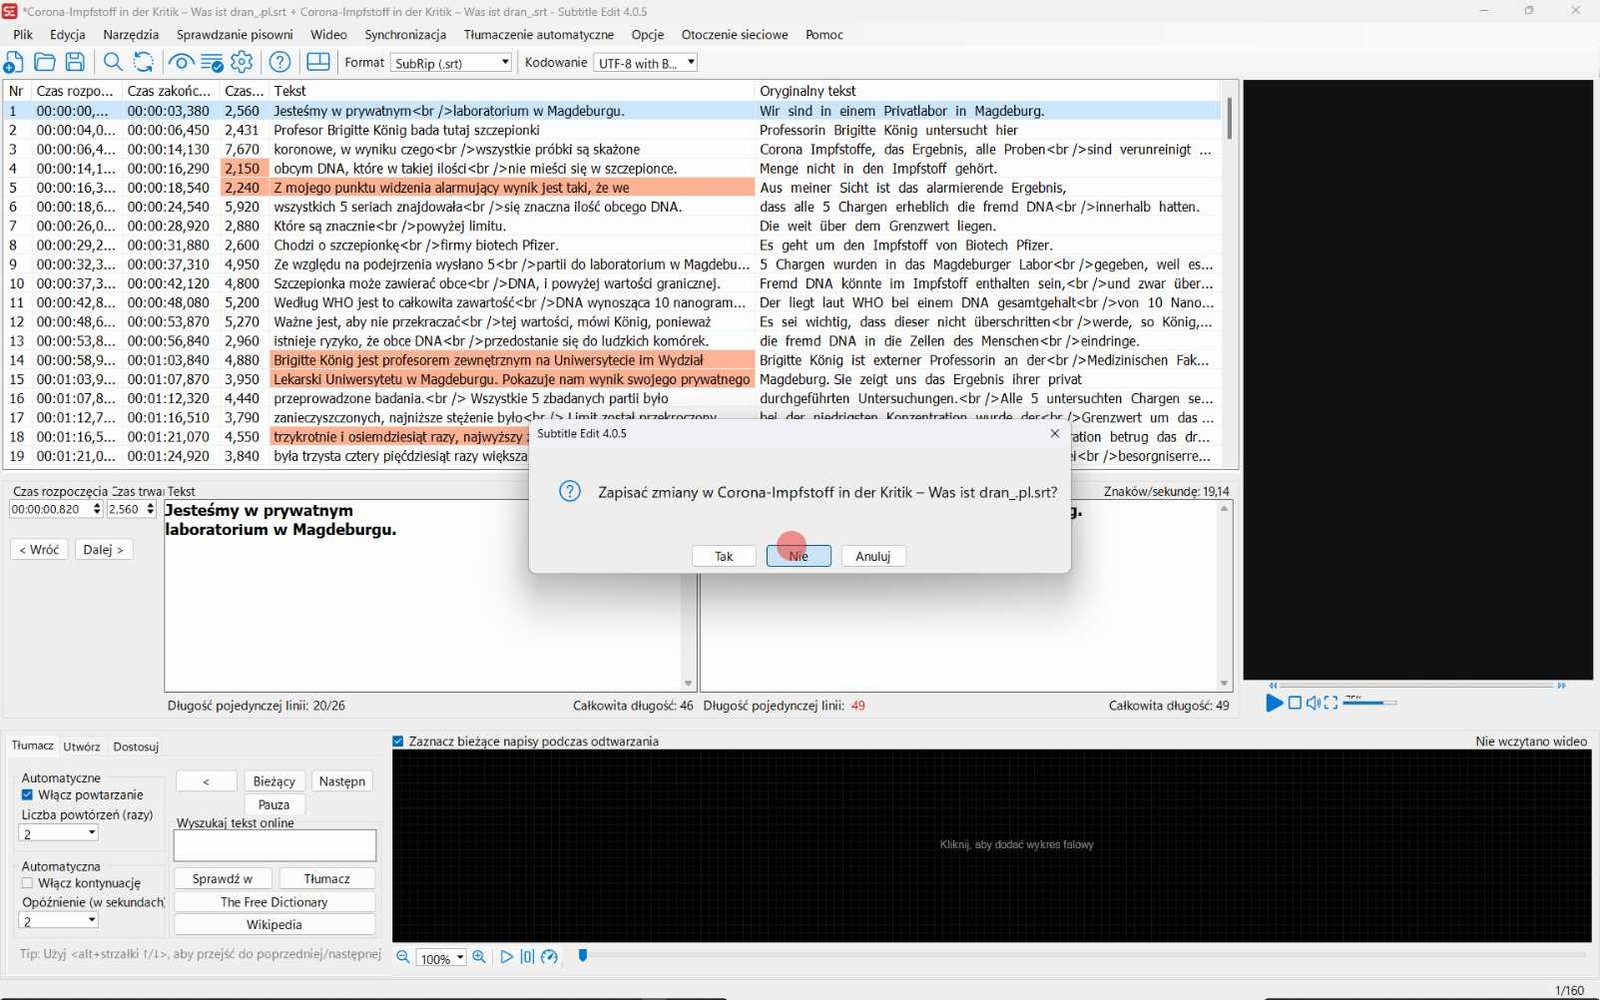
Task: Click the Replace circular arrows icon
Action: point(144,62)
